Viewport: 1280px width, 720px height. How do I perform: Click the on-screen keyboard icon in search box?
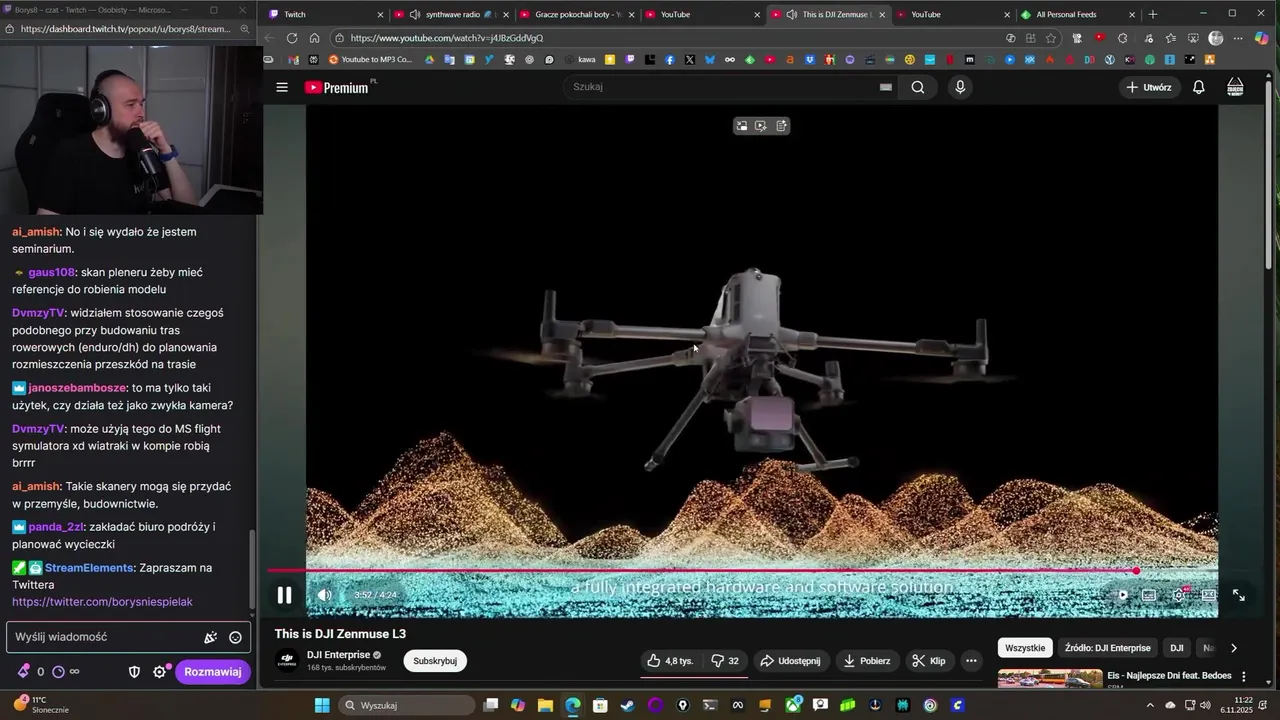click(x=885, y=87)
